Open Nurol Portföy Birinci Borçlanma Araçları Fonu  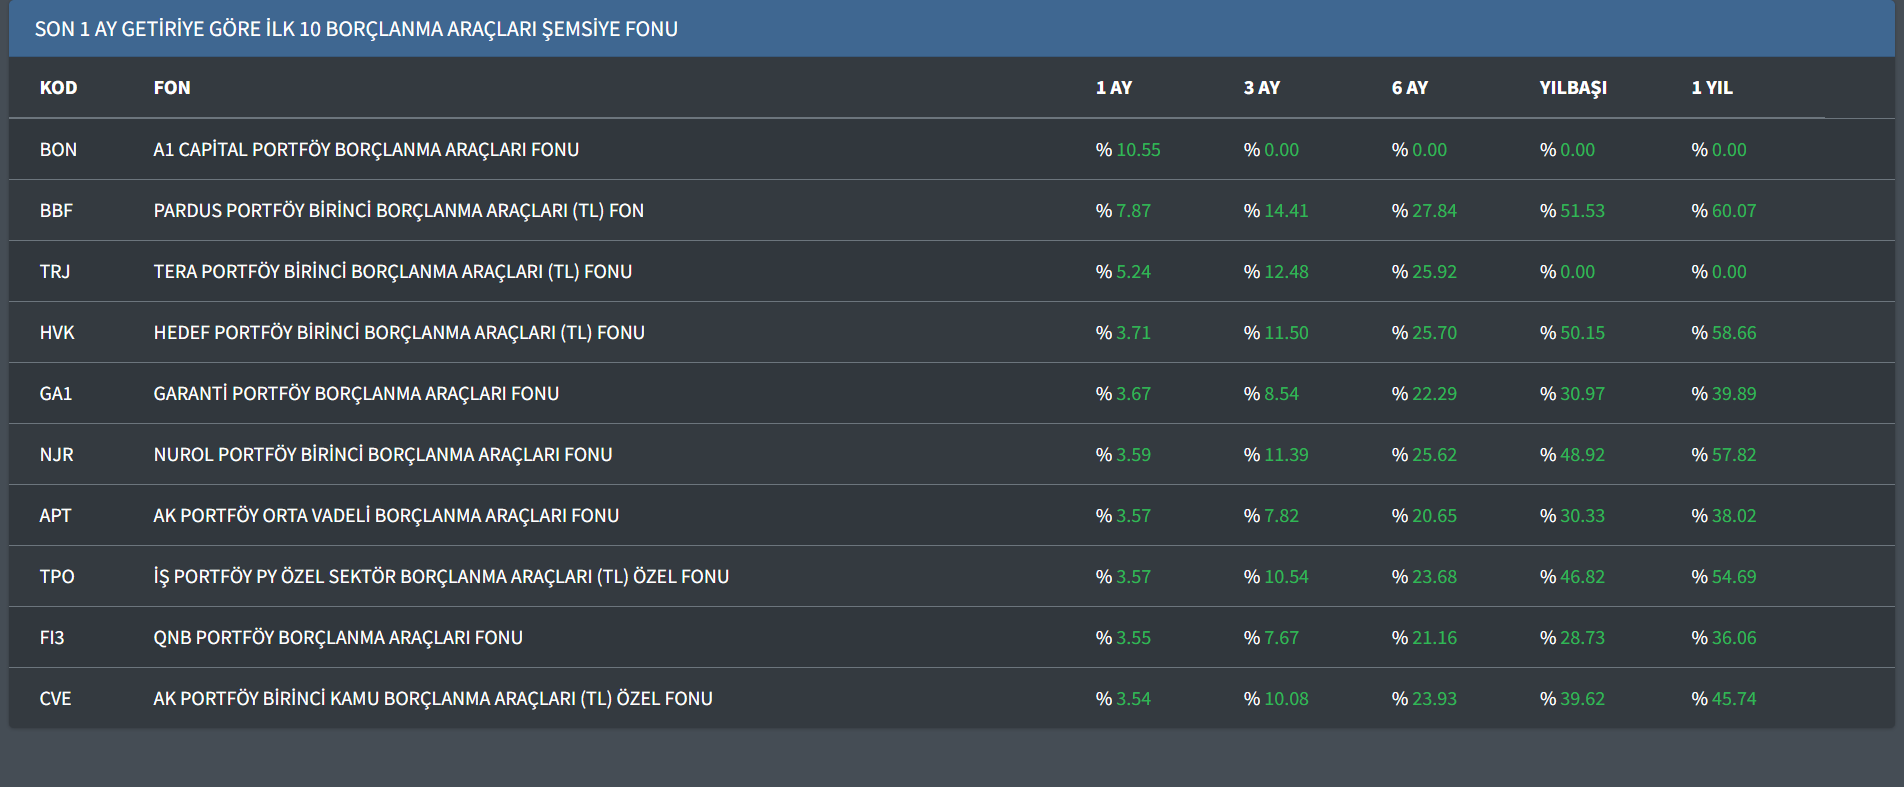[382, 455]
